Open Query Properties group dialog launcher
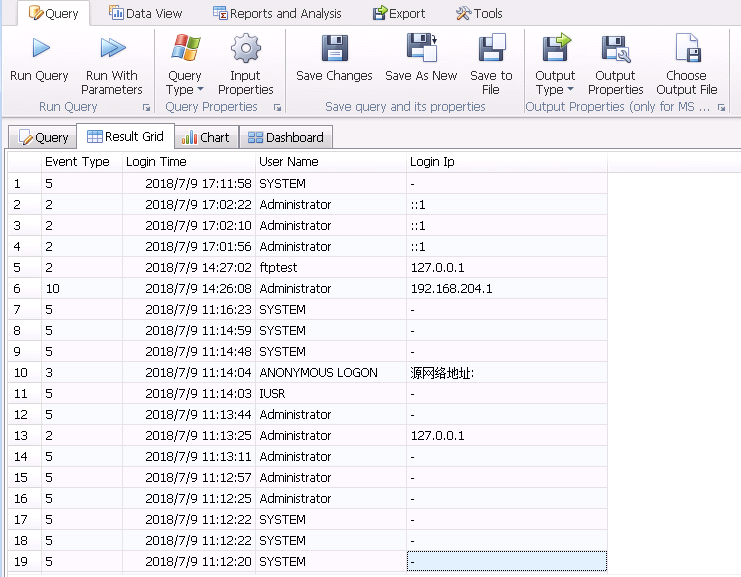 point(277,107)
